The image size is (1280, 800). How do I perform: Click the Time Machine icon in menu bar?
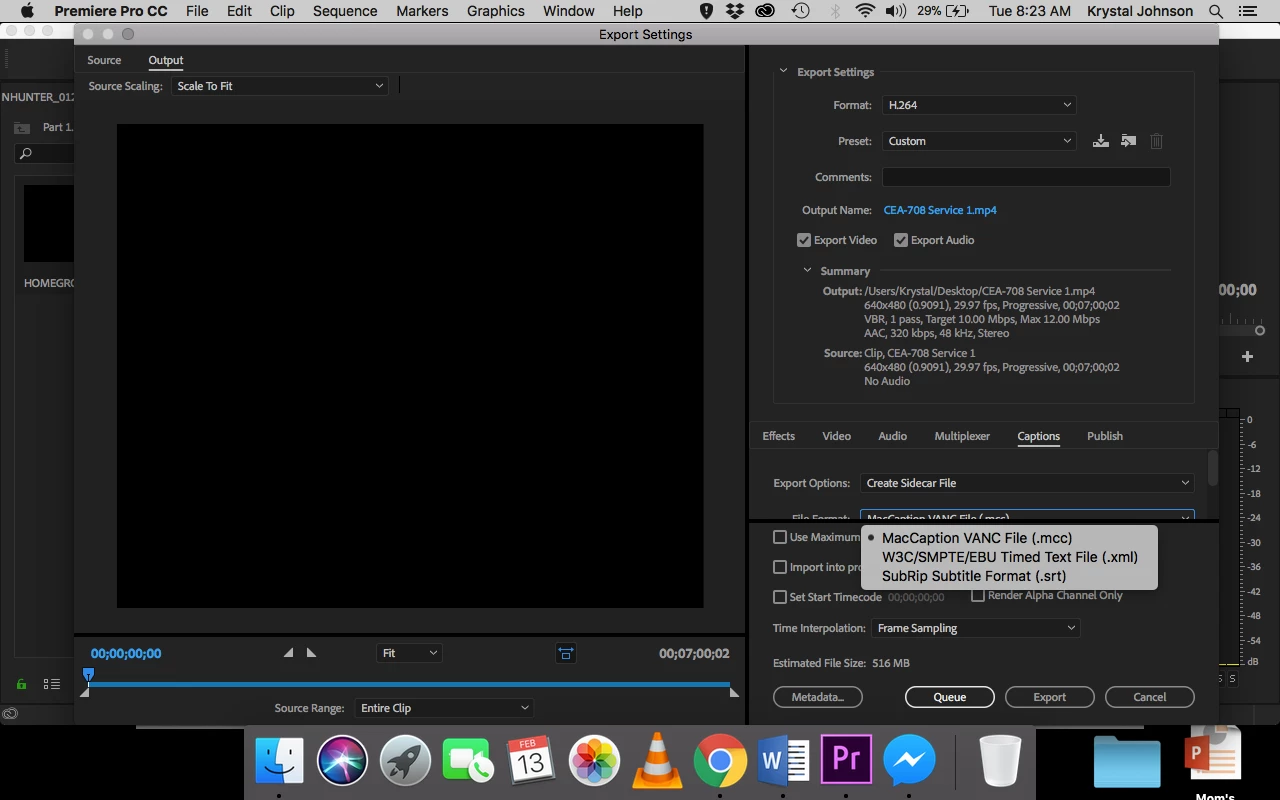[x=800, y=11]
